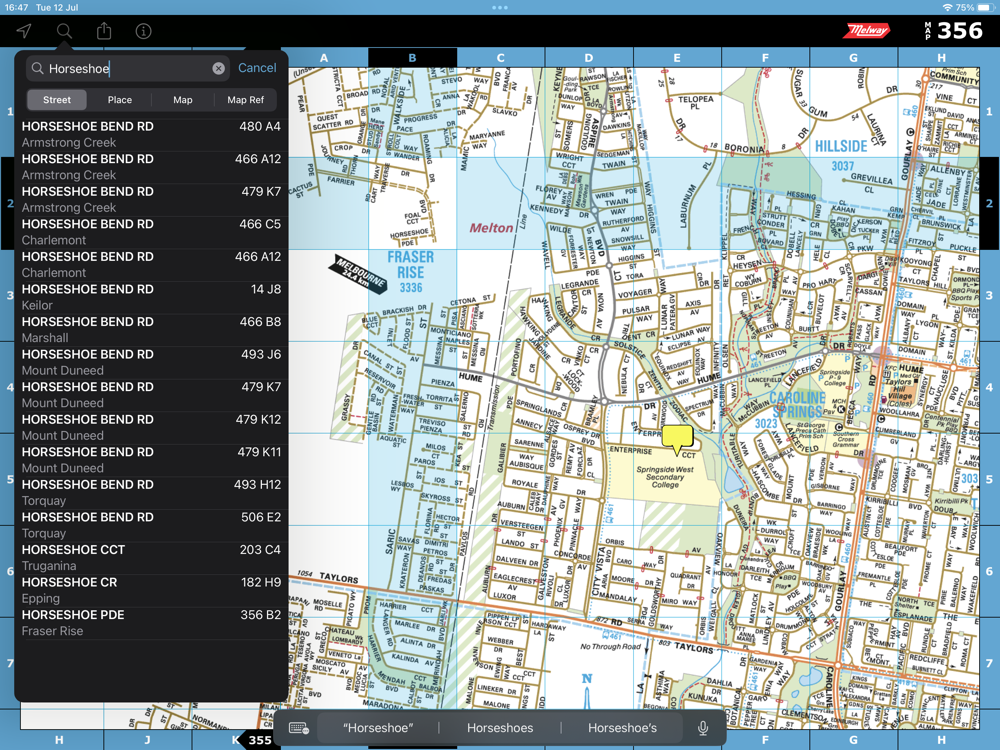Image resolution: width=1000 pixels, height=750 pixels.
Task: Open Horseshoe Bend Rd in Keilor
Action: click(x=151, y=297)
